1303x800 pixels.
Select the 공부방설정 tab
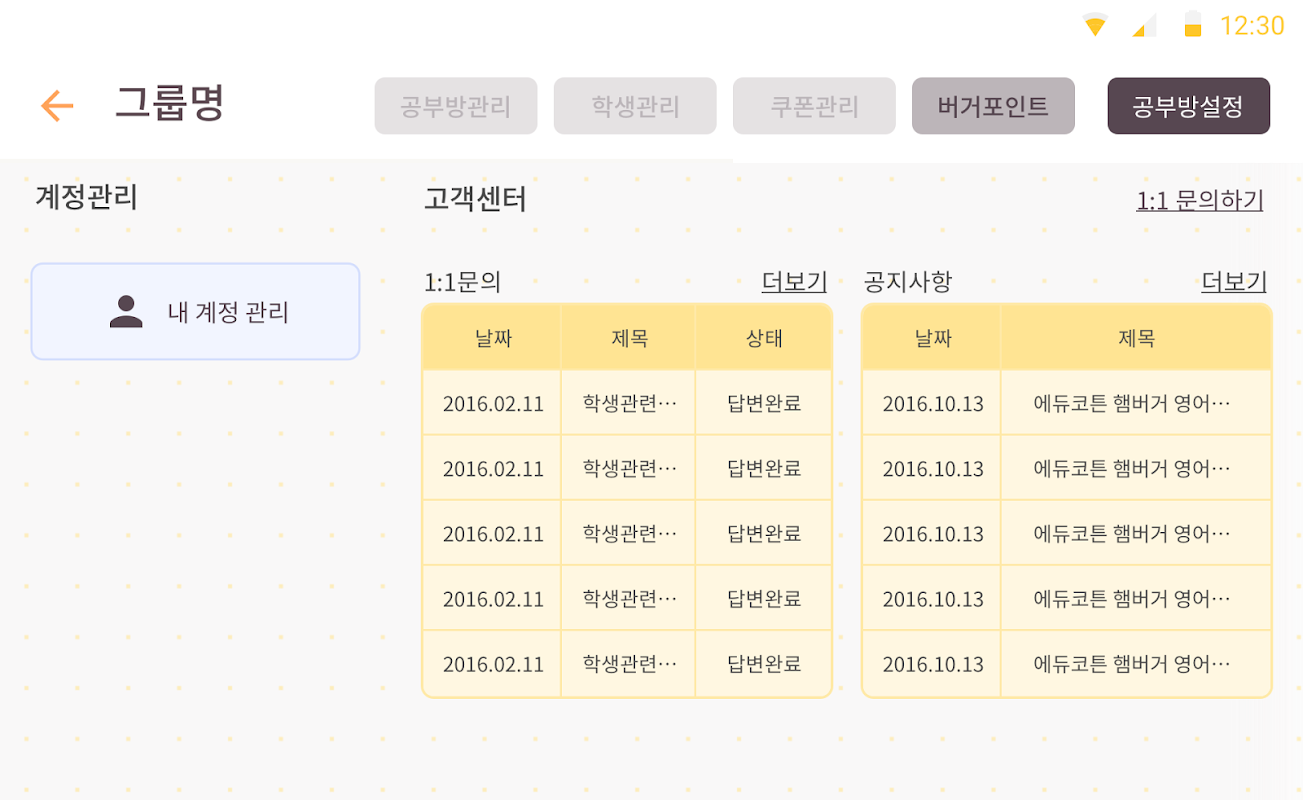click(1188, 106)
